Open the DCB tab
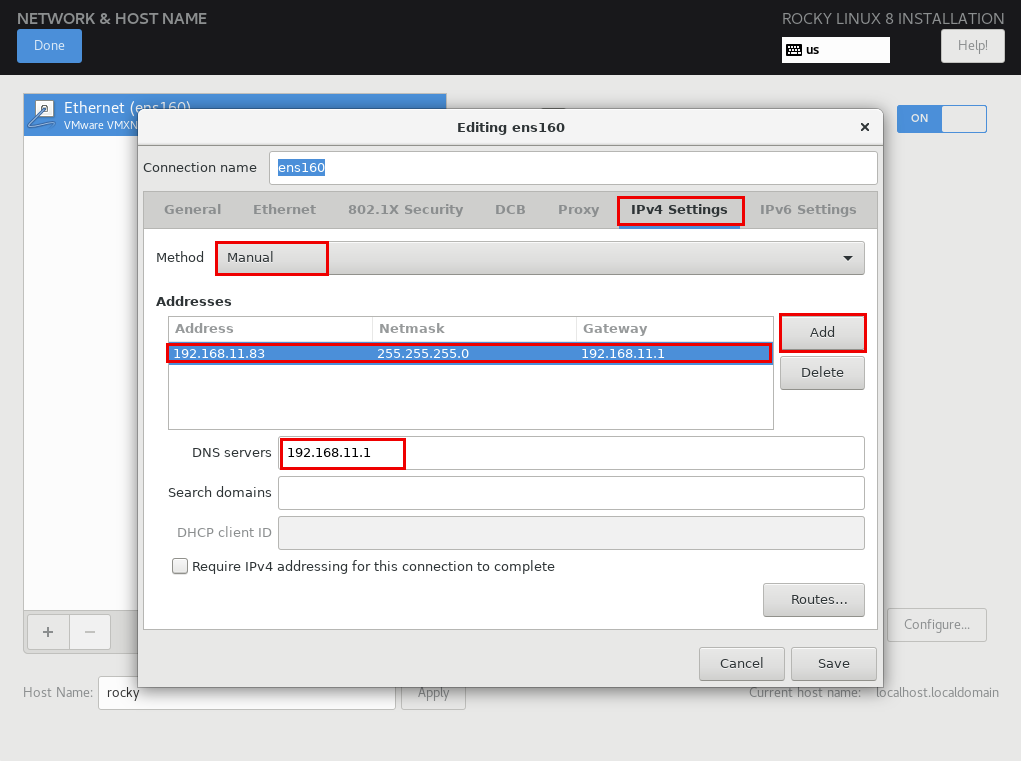1021x761 pixels. 510,210
